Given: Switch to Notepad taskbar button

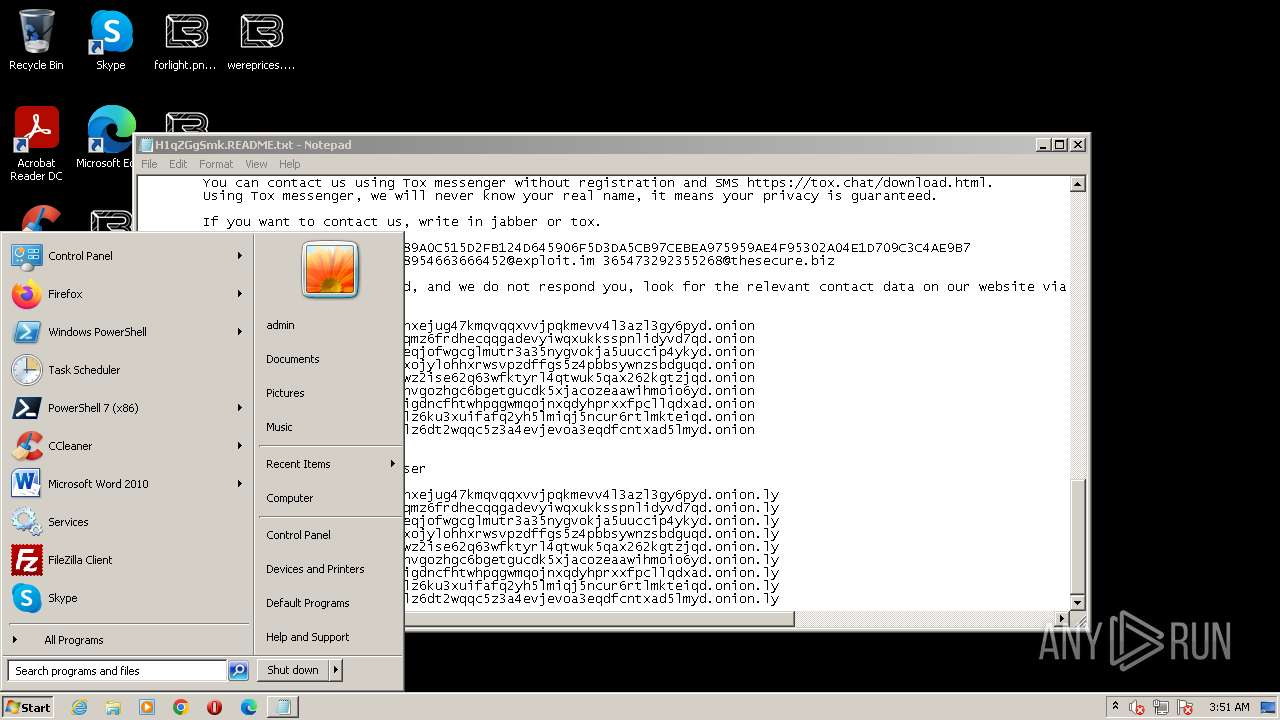Looking at the screenshot, I should [x=283, y=707].
